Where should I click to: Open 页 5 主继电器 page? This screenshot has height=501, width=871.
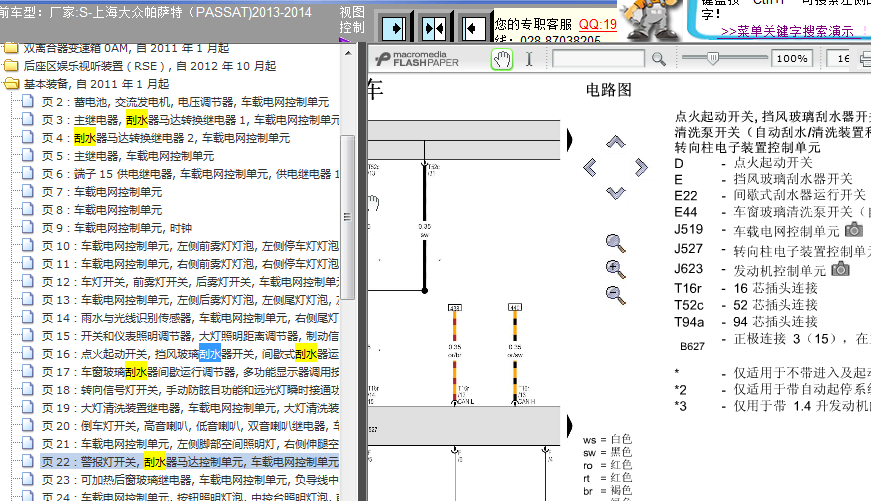click(128, 156)
